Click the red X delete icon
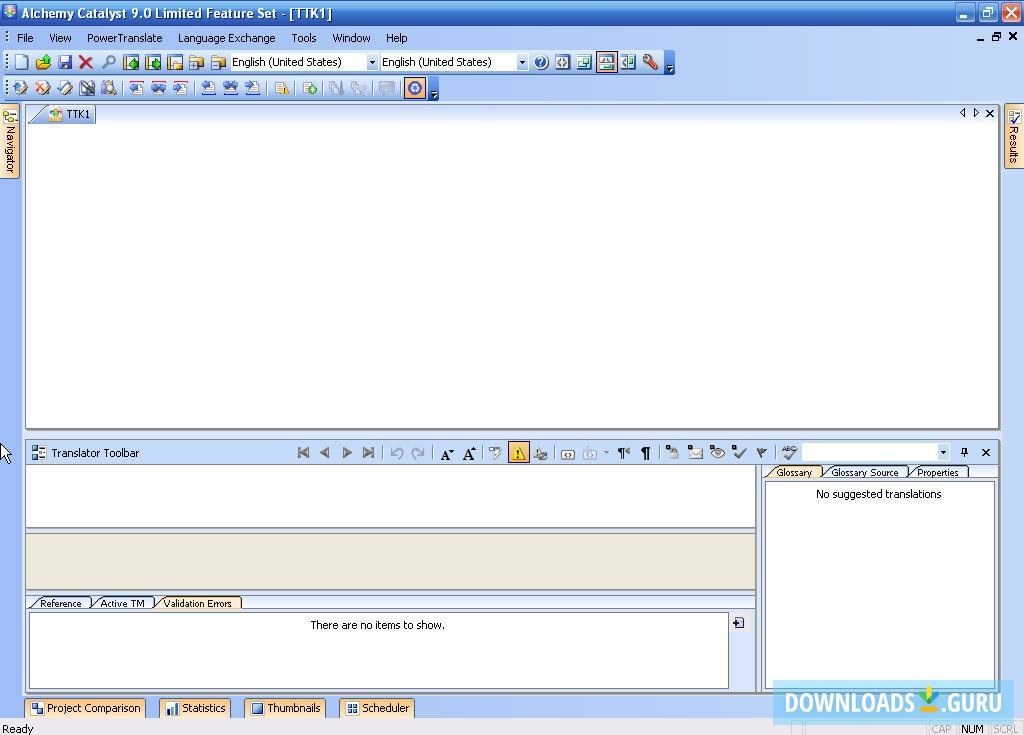Image resolution: width=1024 pixels, height=735 pixels. point(86,62)
